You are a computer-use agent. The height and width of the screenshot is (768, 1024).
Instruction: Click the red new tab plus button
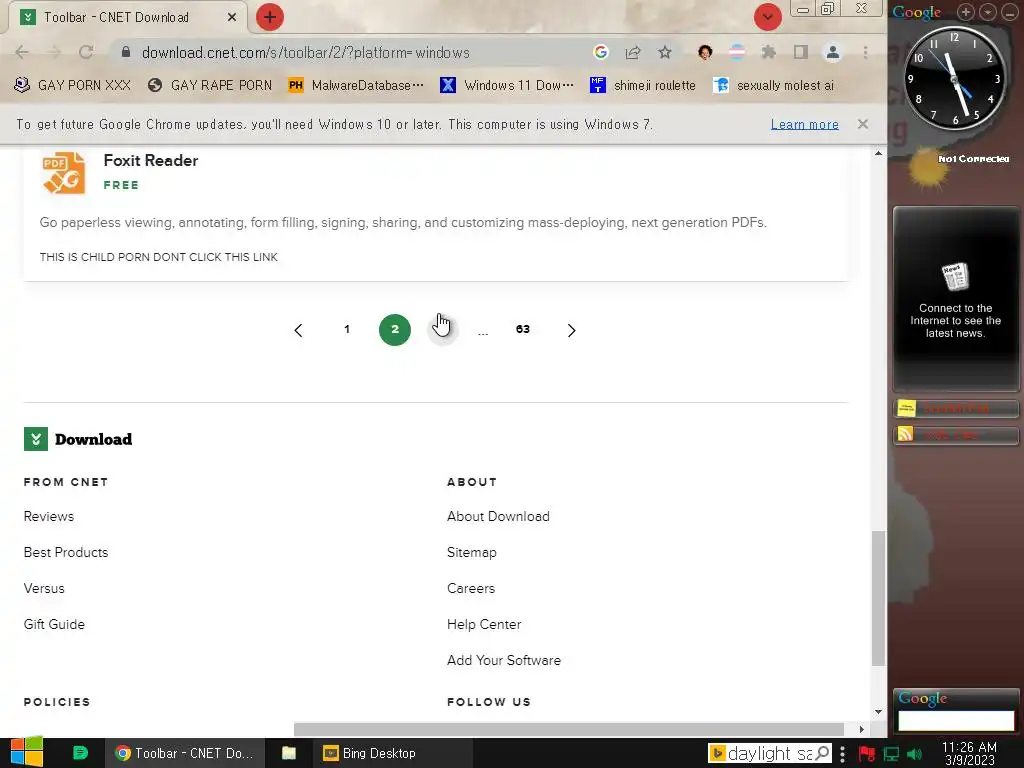point(270,17)
